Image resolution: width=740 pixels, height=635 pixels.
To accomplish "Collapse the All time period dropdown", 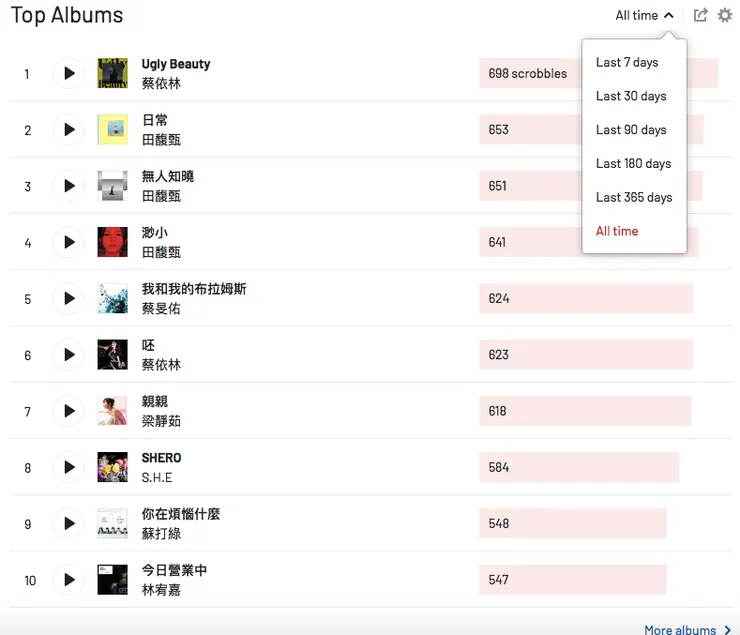I will click(x=644, y=15).
